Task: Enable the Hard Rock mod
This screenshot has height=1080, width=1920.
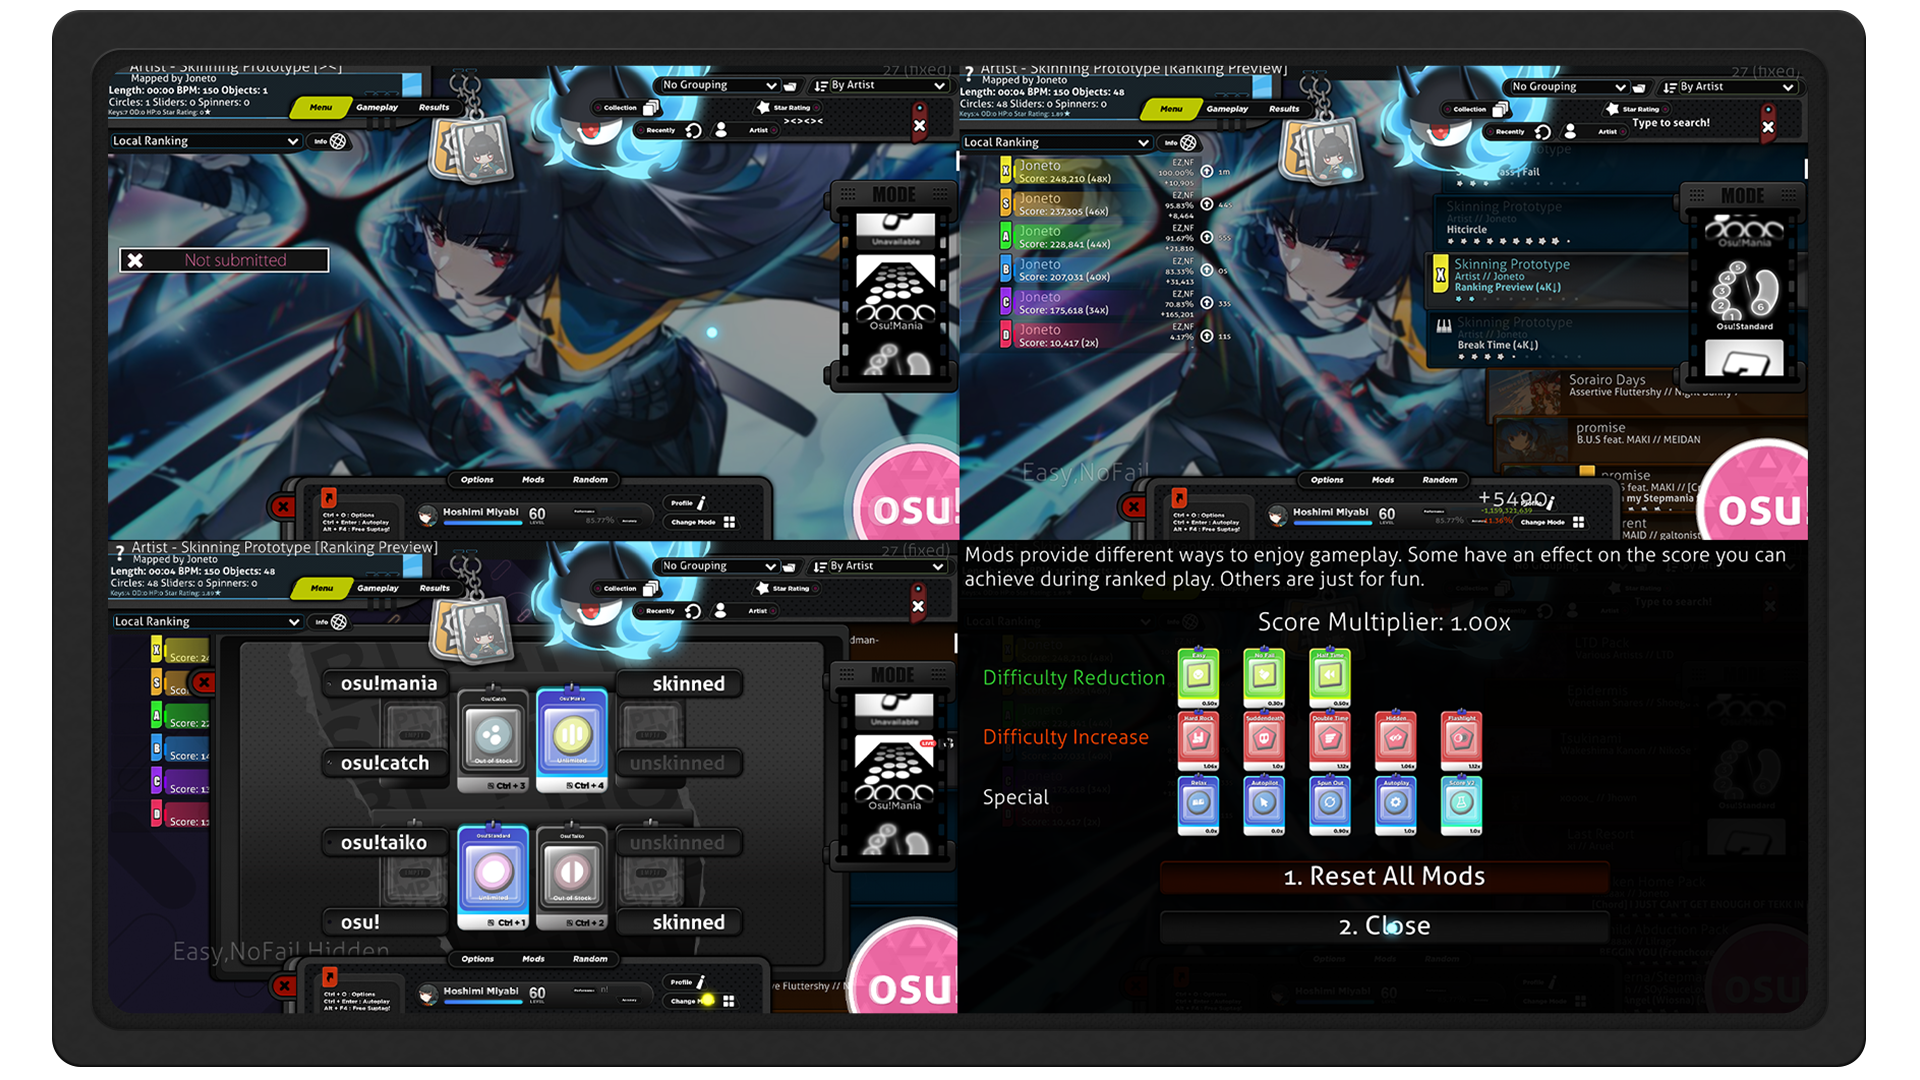Action: [x=1198, y=741]
